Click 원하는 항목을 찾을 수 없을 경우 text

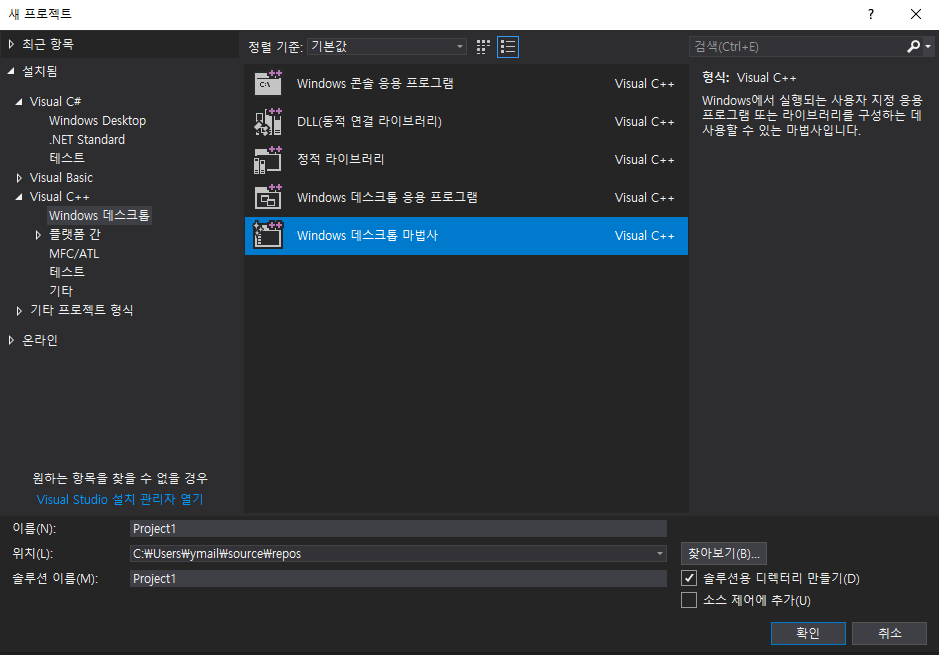[x=120, y=478]
